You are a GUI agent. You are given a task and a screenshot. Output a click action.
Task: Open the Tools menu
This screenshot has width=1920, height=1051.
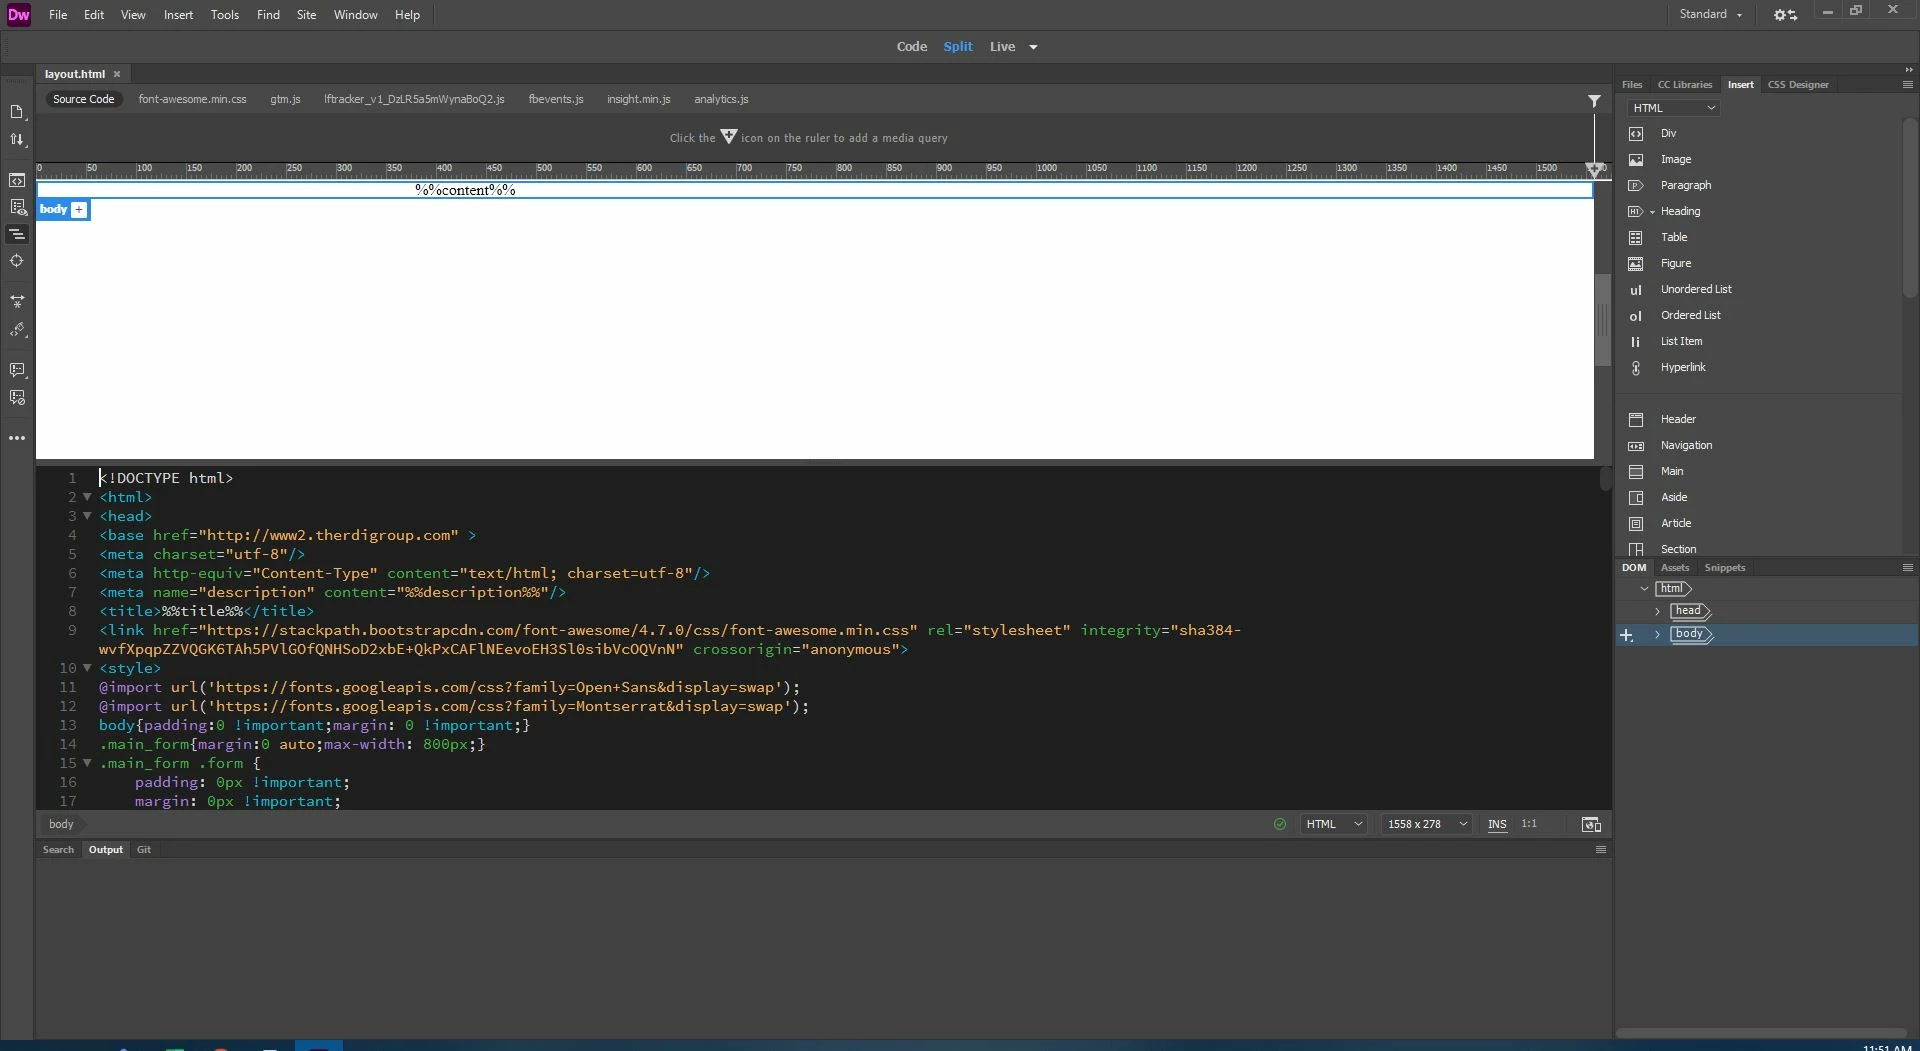[225, 15]
